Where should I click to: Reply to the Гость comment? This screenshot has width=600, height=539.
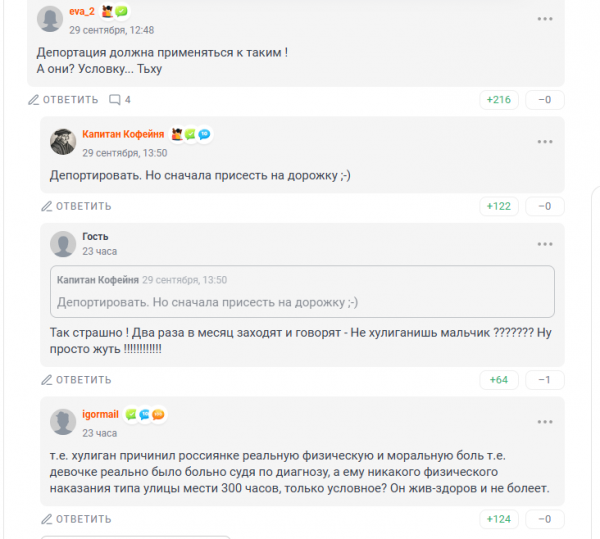[x=76, y=380]
